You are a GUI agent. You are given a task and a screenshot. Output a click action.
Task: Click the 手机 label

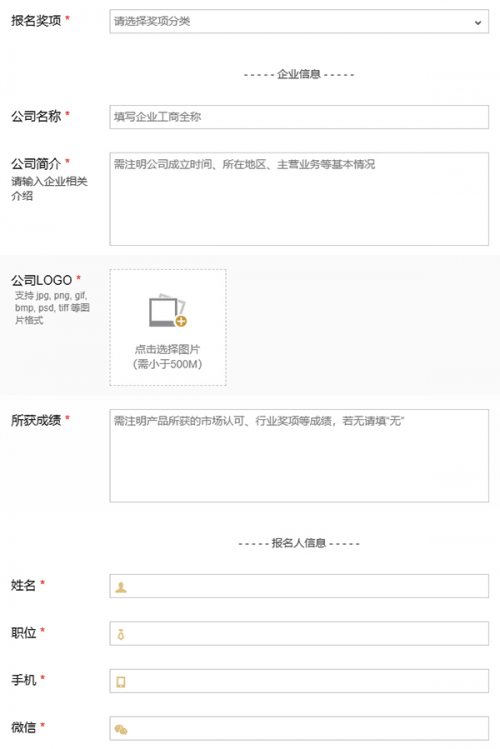coord(23,680)
